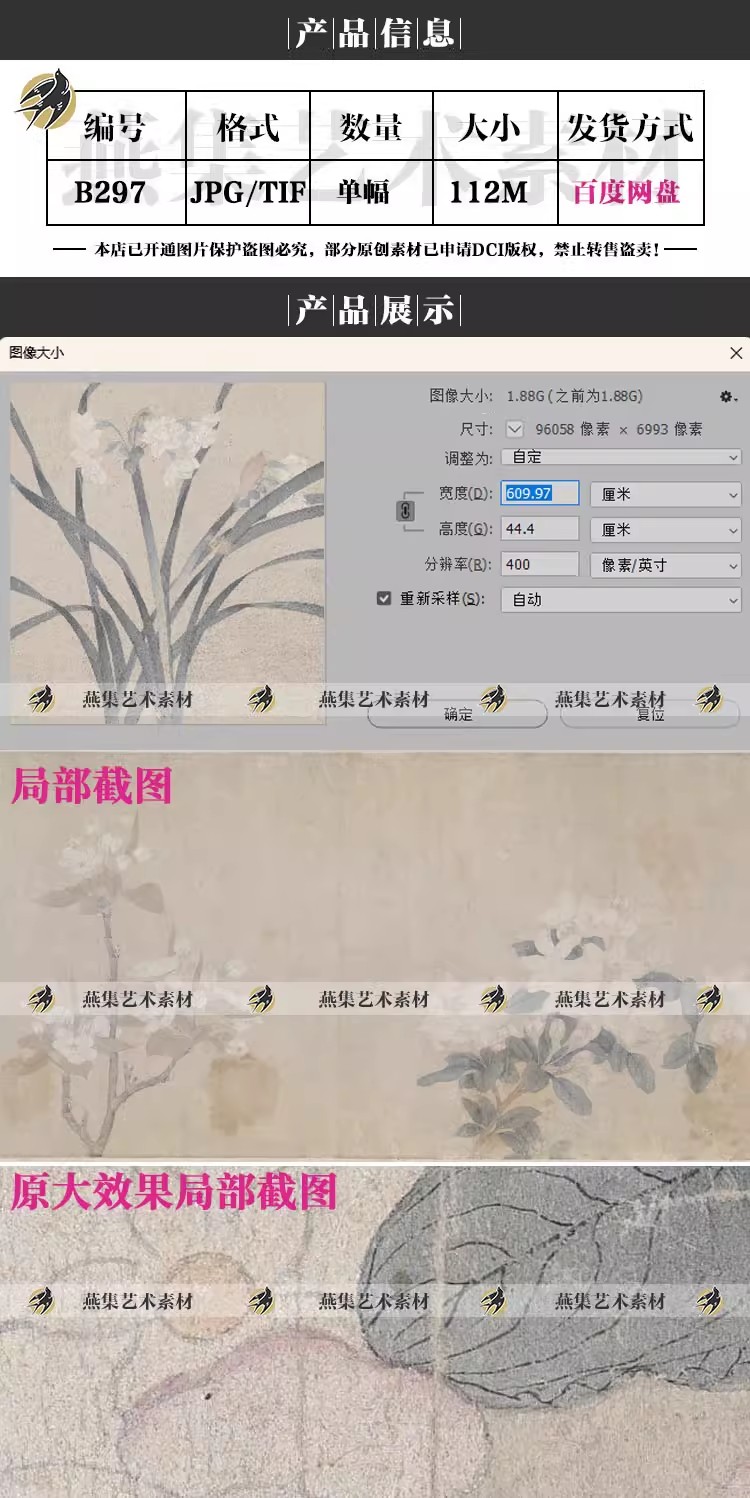
Task: Click the 原大效果局部截图 heading
Action: 174,1192
